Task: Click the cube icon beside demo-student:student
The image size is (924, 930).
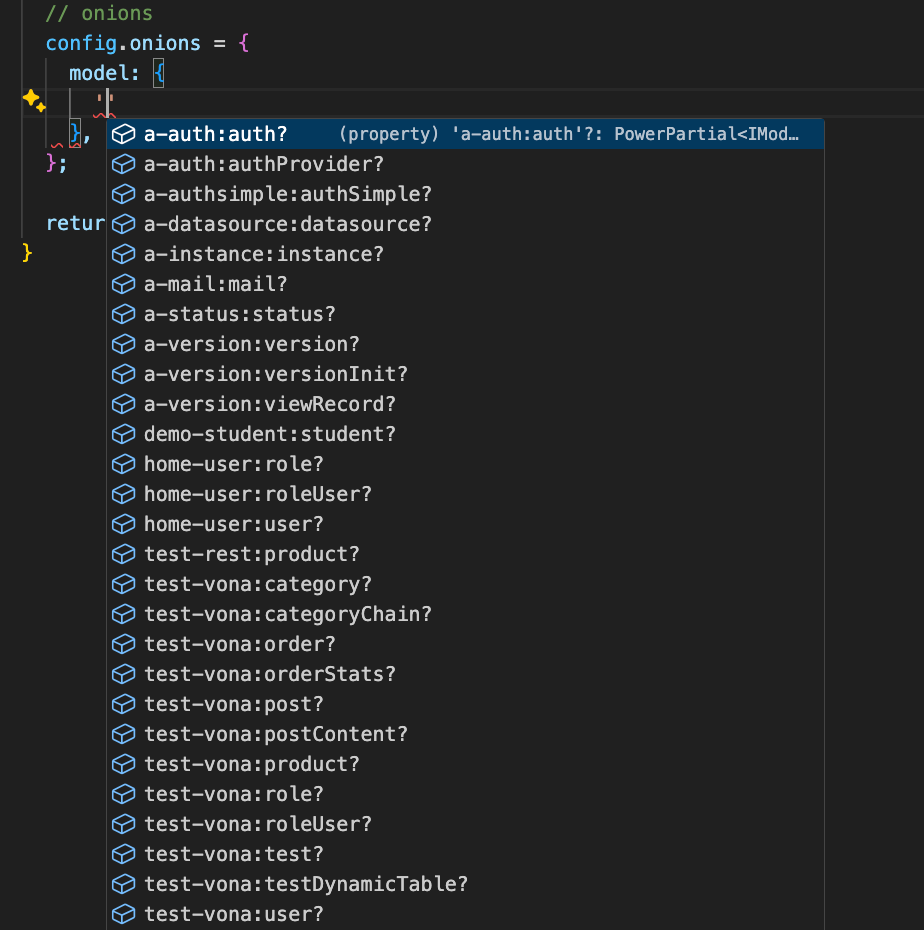Action: 123,434
